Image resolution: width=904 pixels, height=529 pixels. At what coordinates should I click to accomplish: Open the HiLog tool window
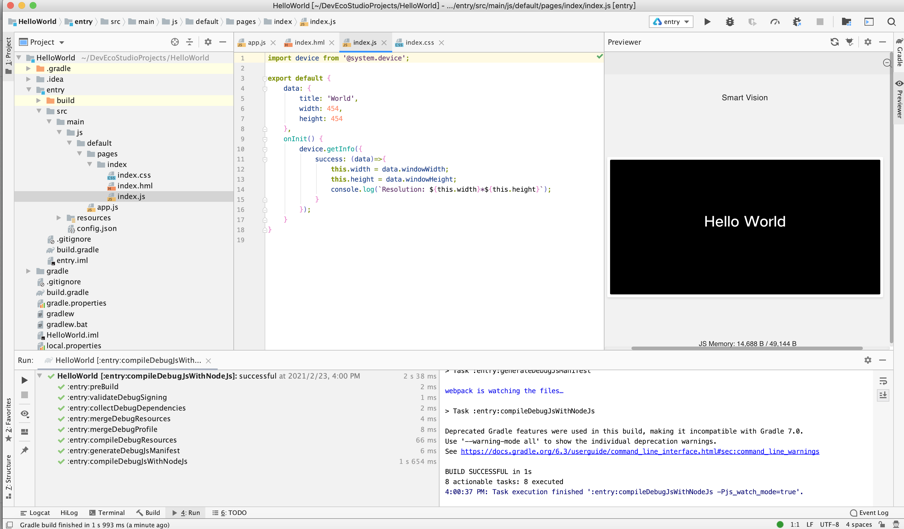[69, 512]
